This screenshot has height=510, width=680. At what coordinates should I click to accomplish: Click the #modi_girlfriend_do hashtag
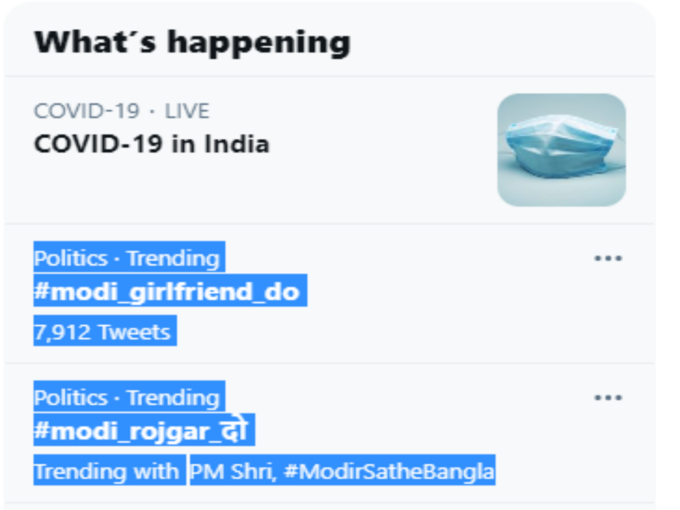point(167,291)
